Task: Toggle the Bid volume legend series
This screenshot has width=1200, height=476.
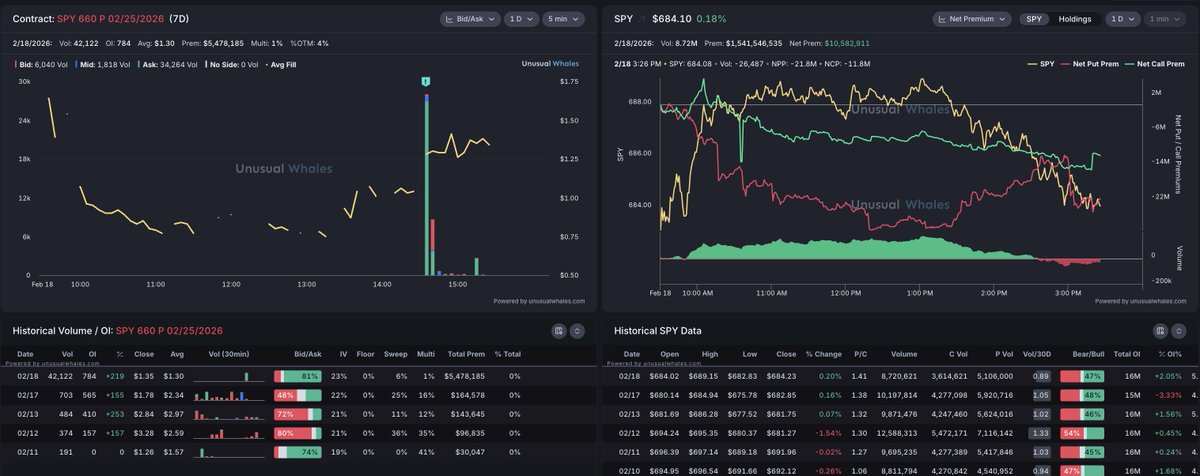Action: pyautogui.click(x=42, y=64)
